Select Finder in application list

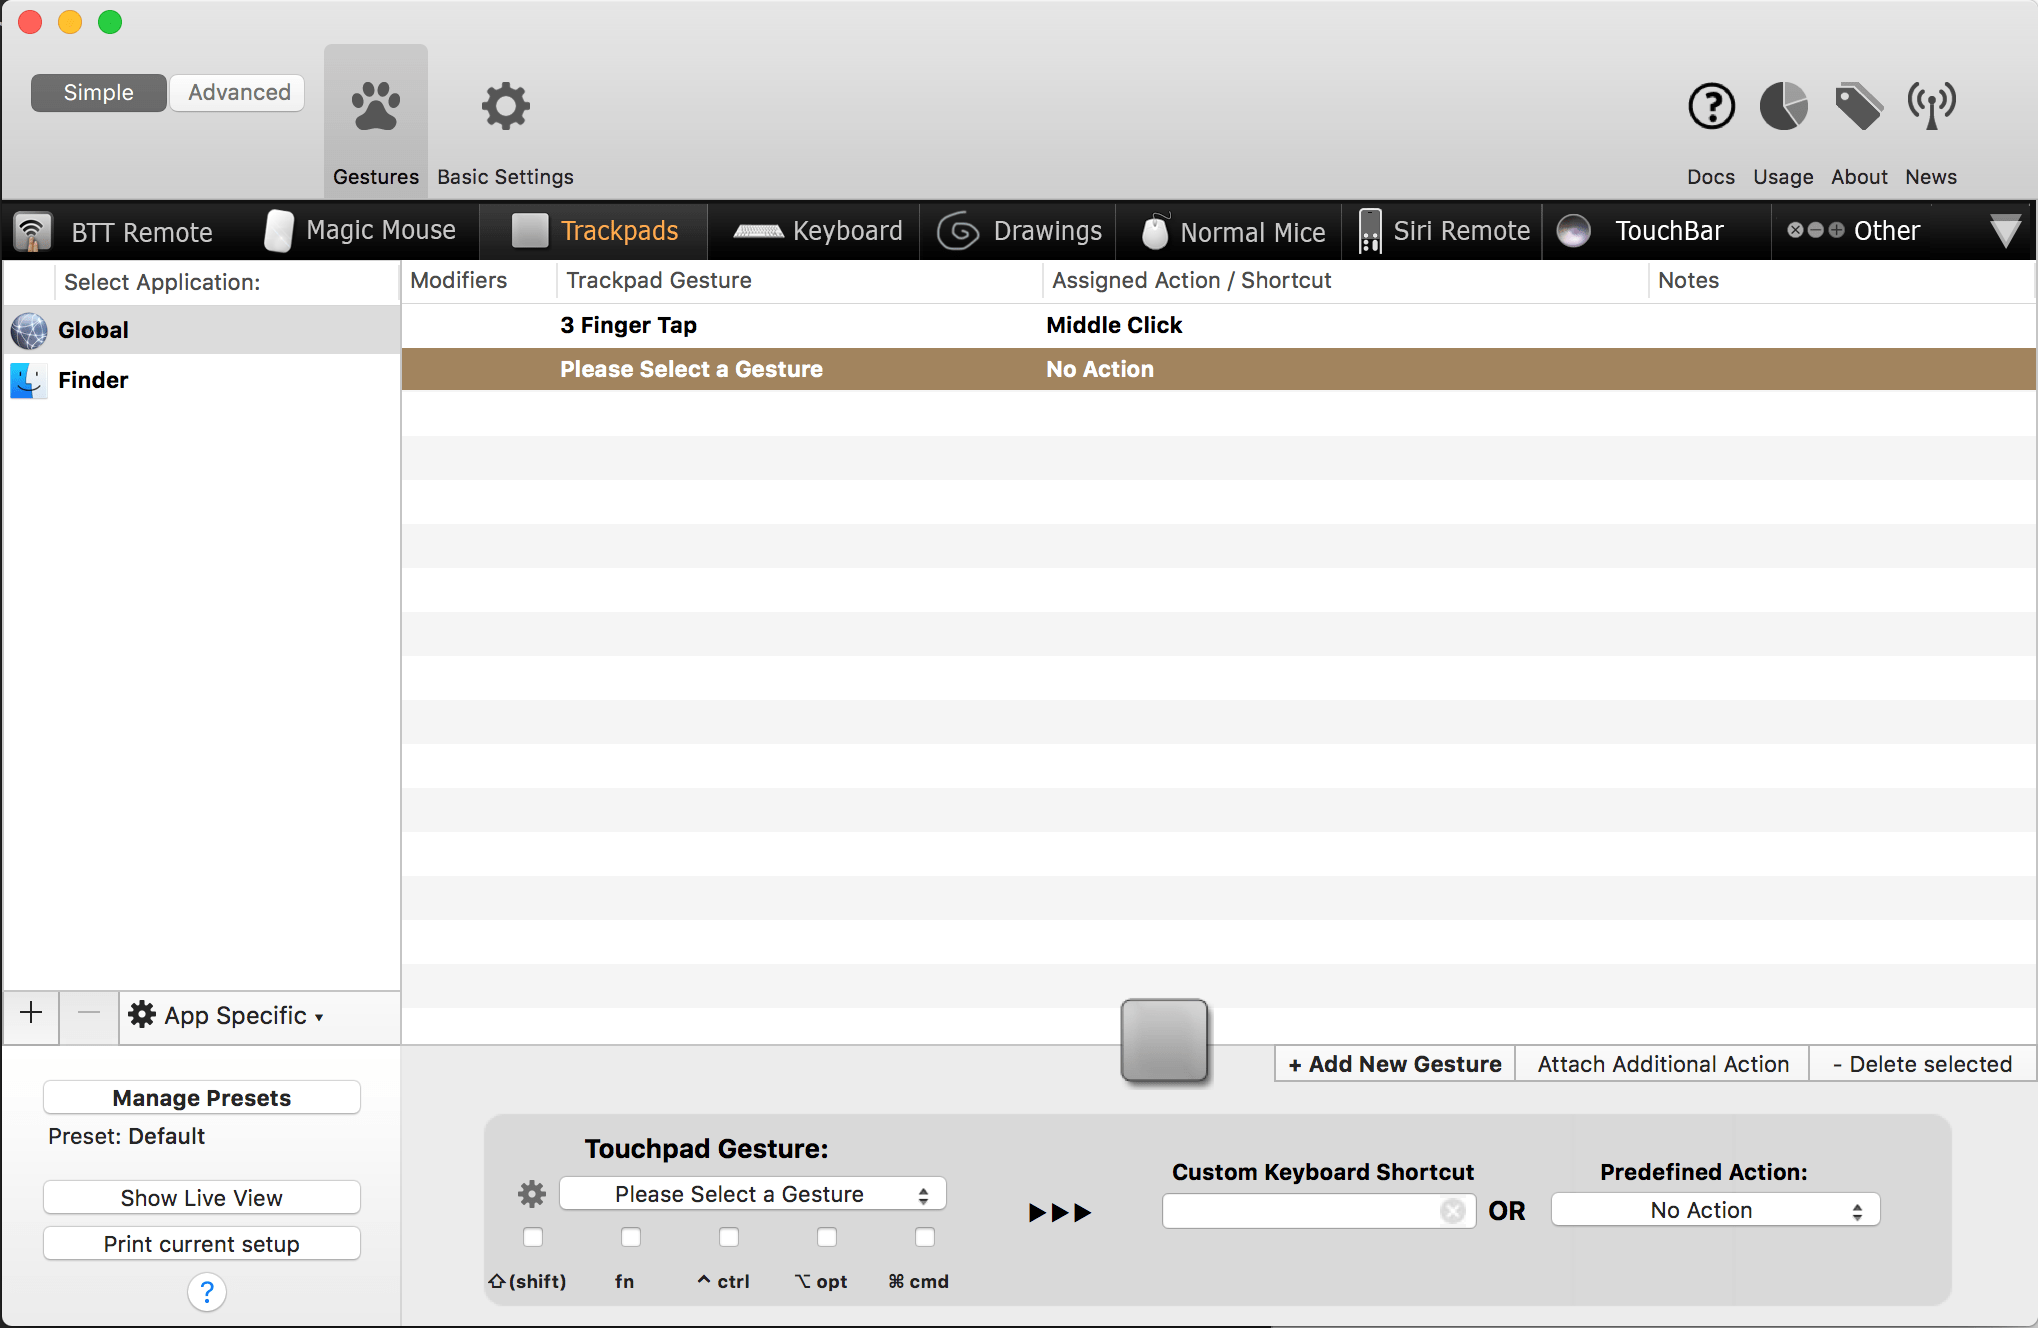click(201, 380)
